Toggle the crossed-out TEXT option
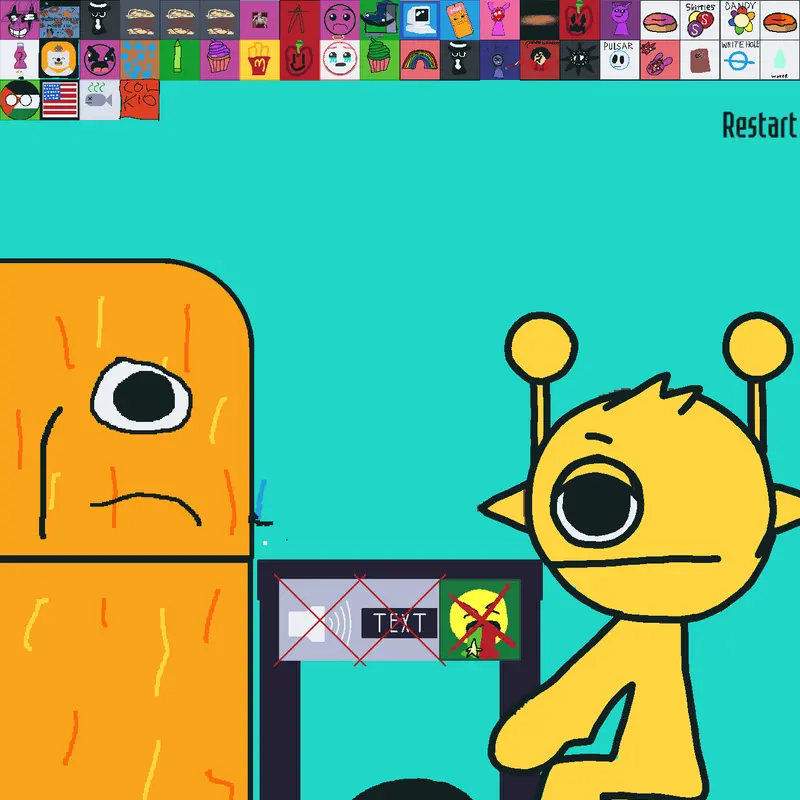The image size is (800, 800). coord(399,620)
